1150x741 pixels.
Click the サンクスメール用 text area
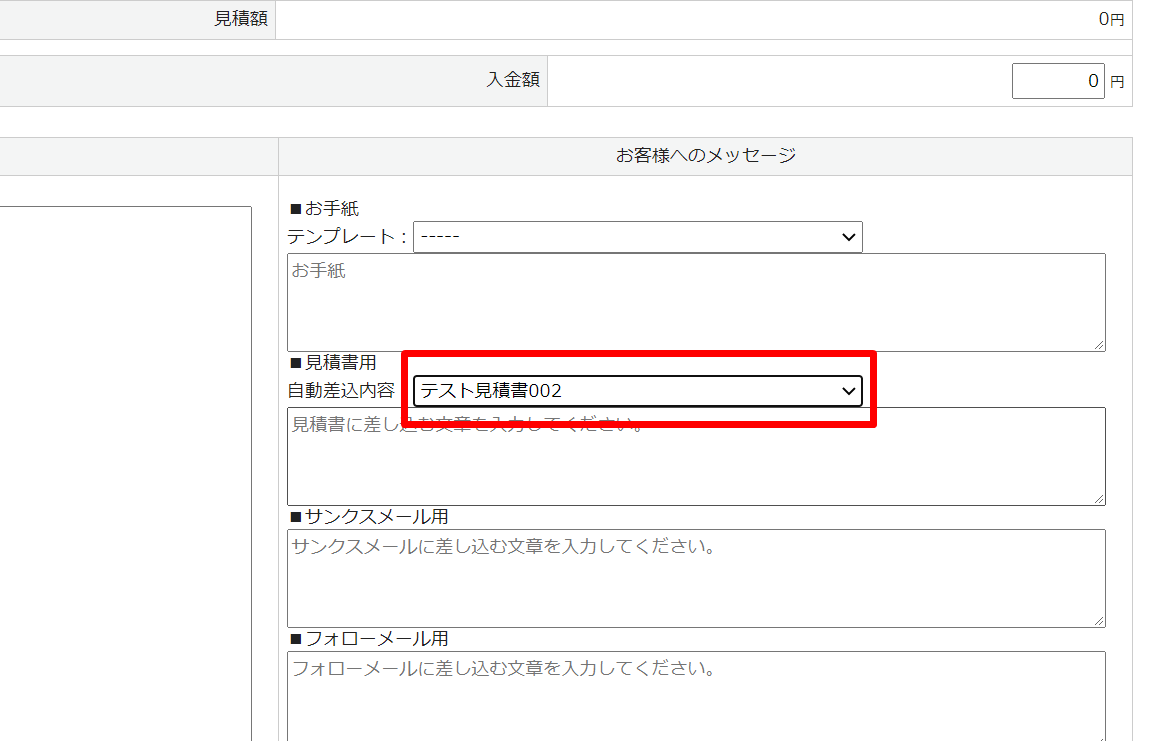coord(696,578)
